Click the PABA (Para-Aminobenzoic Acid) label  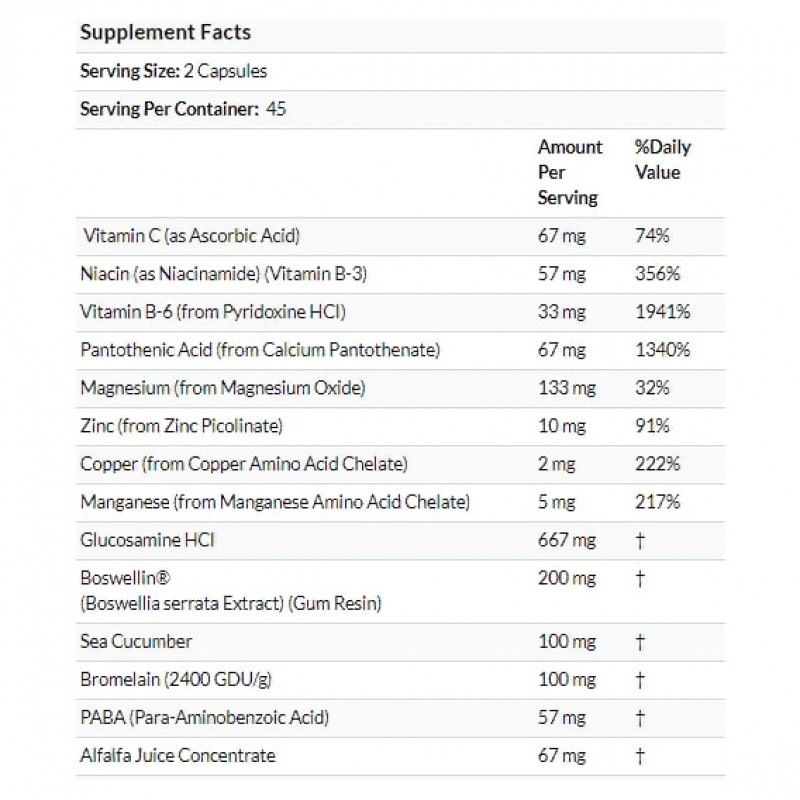pos(204,717)
